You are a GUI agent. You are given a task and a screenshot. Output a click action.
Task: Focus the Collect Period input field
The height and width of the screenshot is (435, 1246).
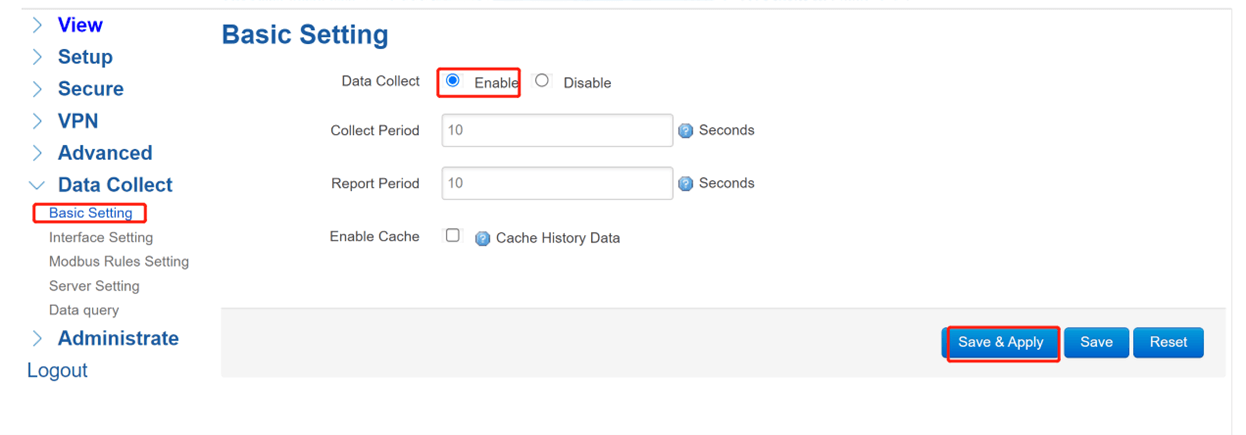[x=557, y=130]
